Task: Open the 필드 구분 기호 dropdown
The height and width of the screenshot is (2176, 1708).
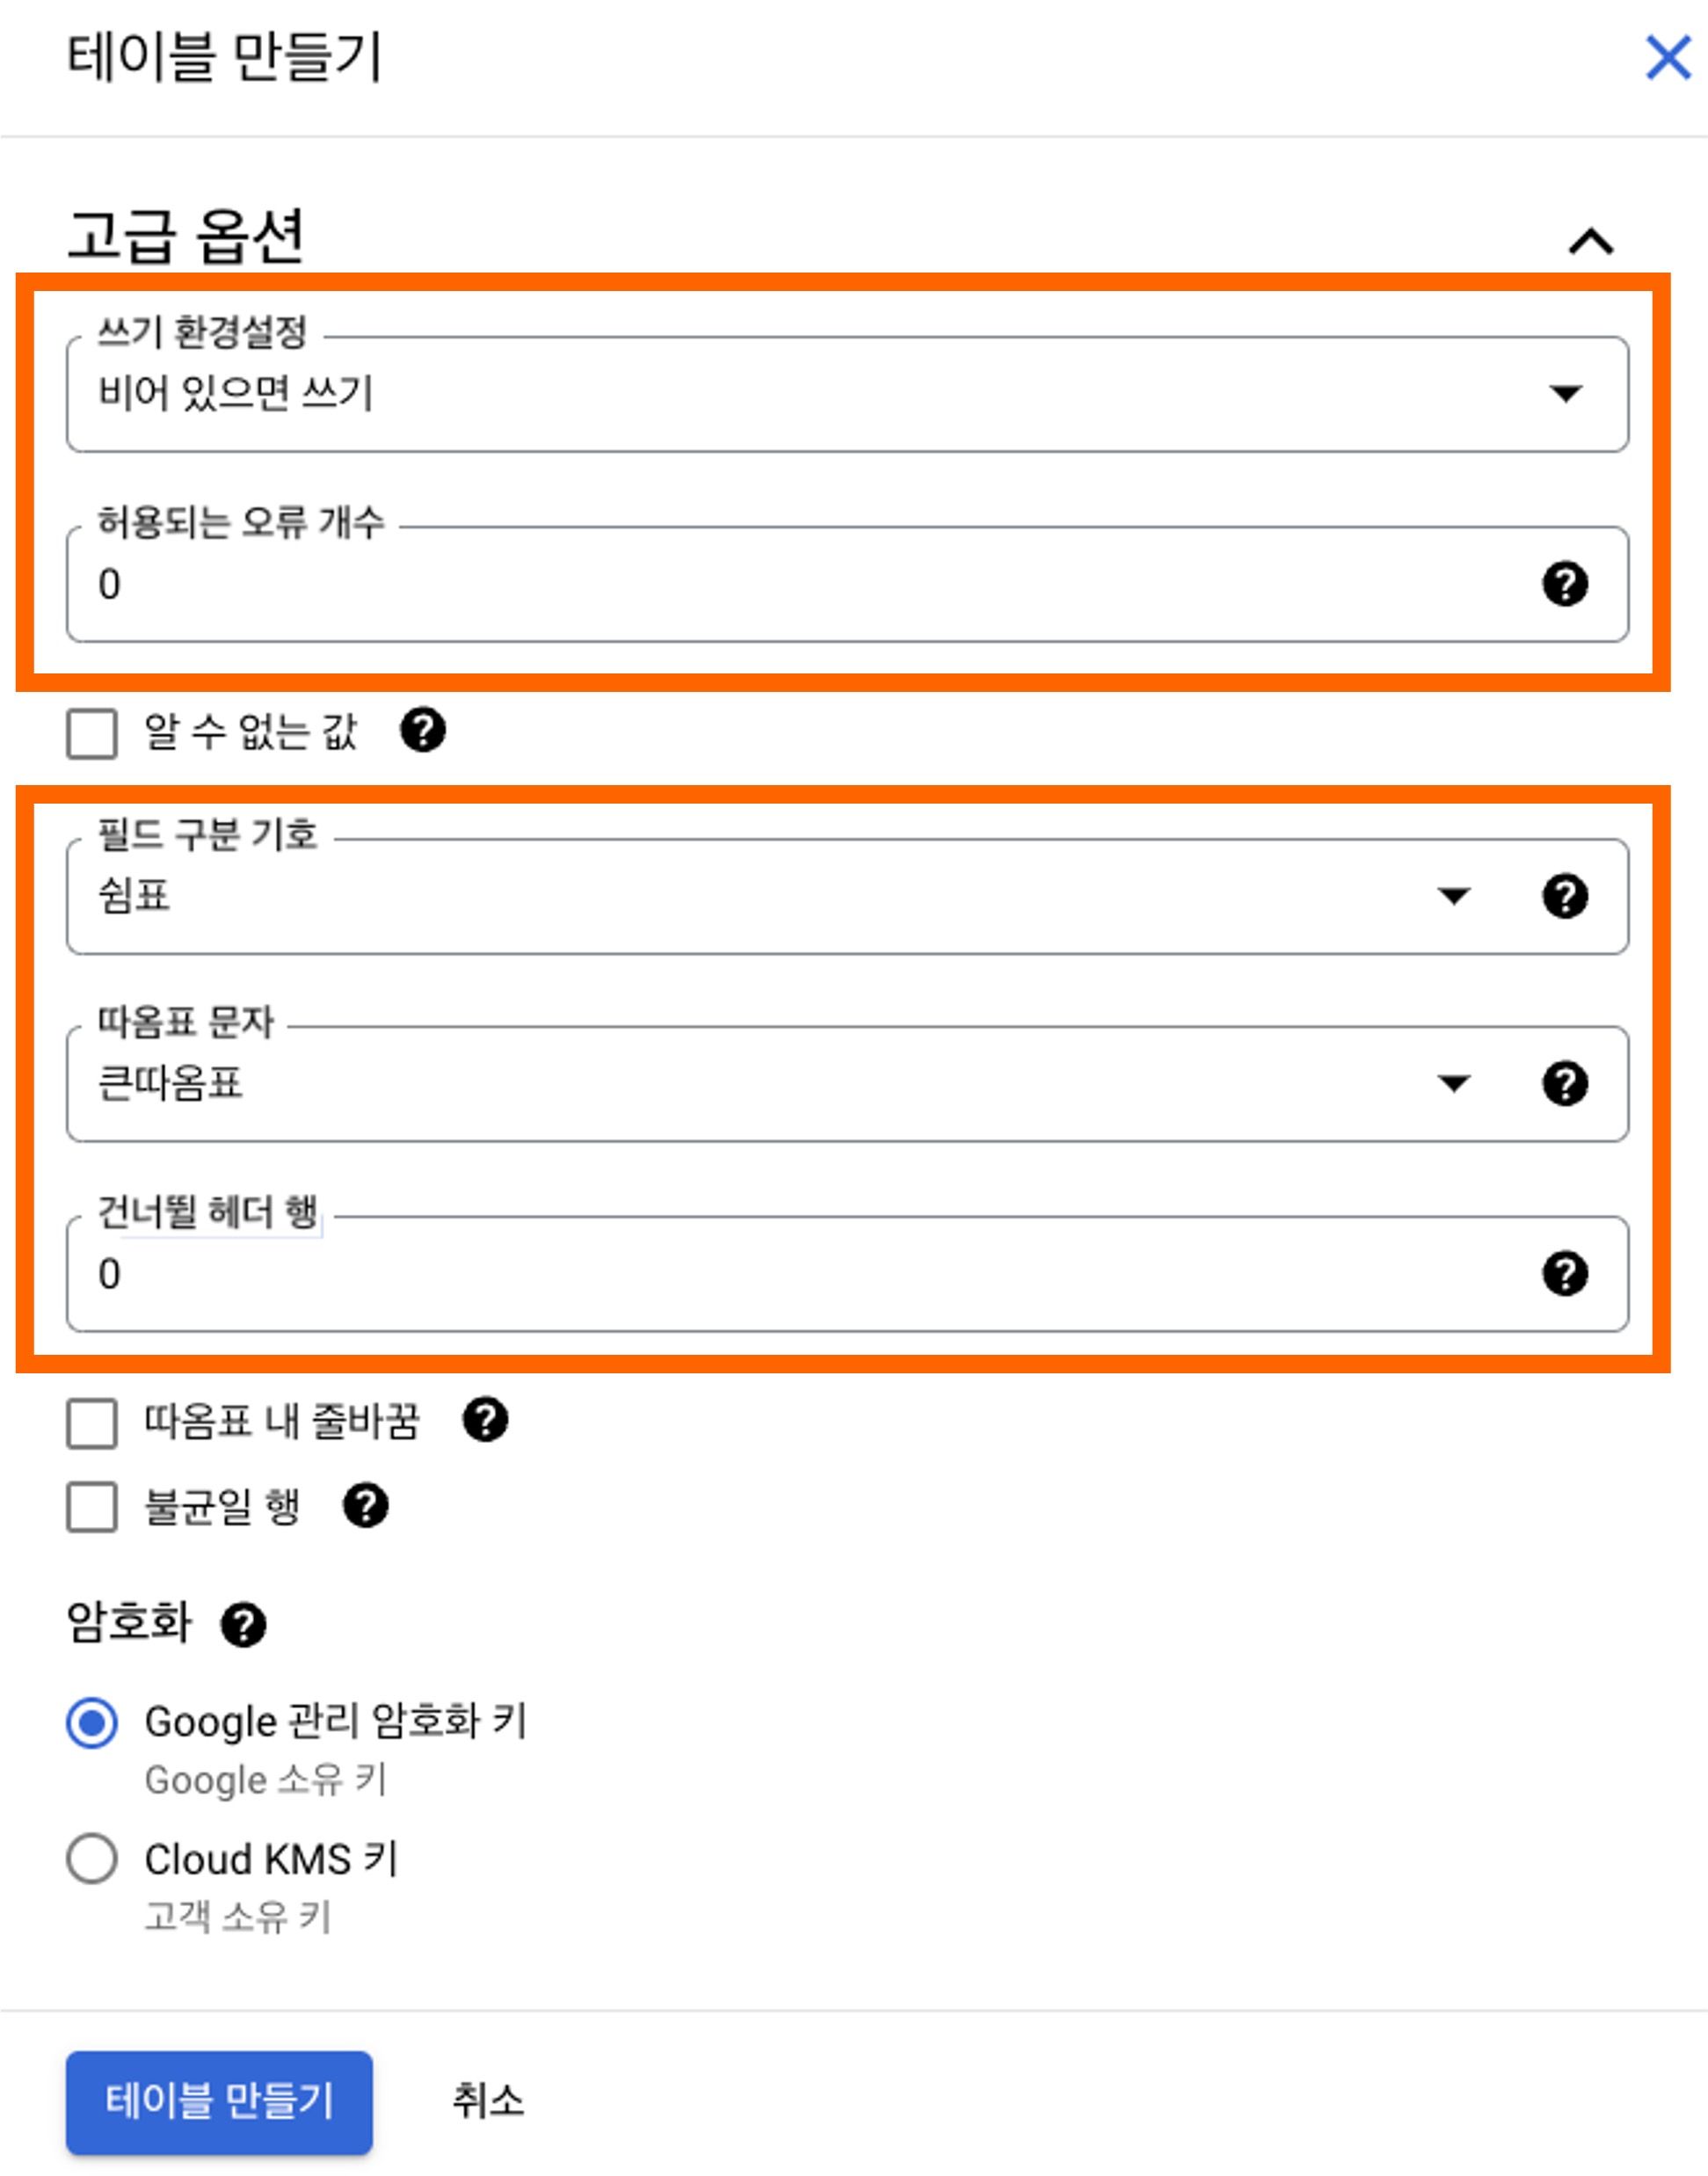Action: [x=847, y=896]
